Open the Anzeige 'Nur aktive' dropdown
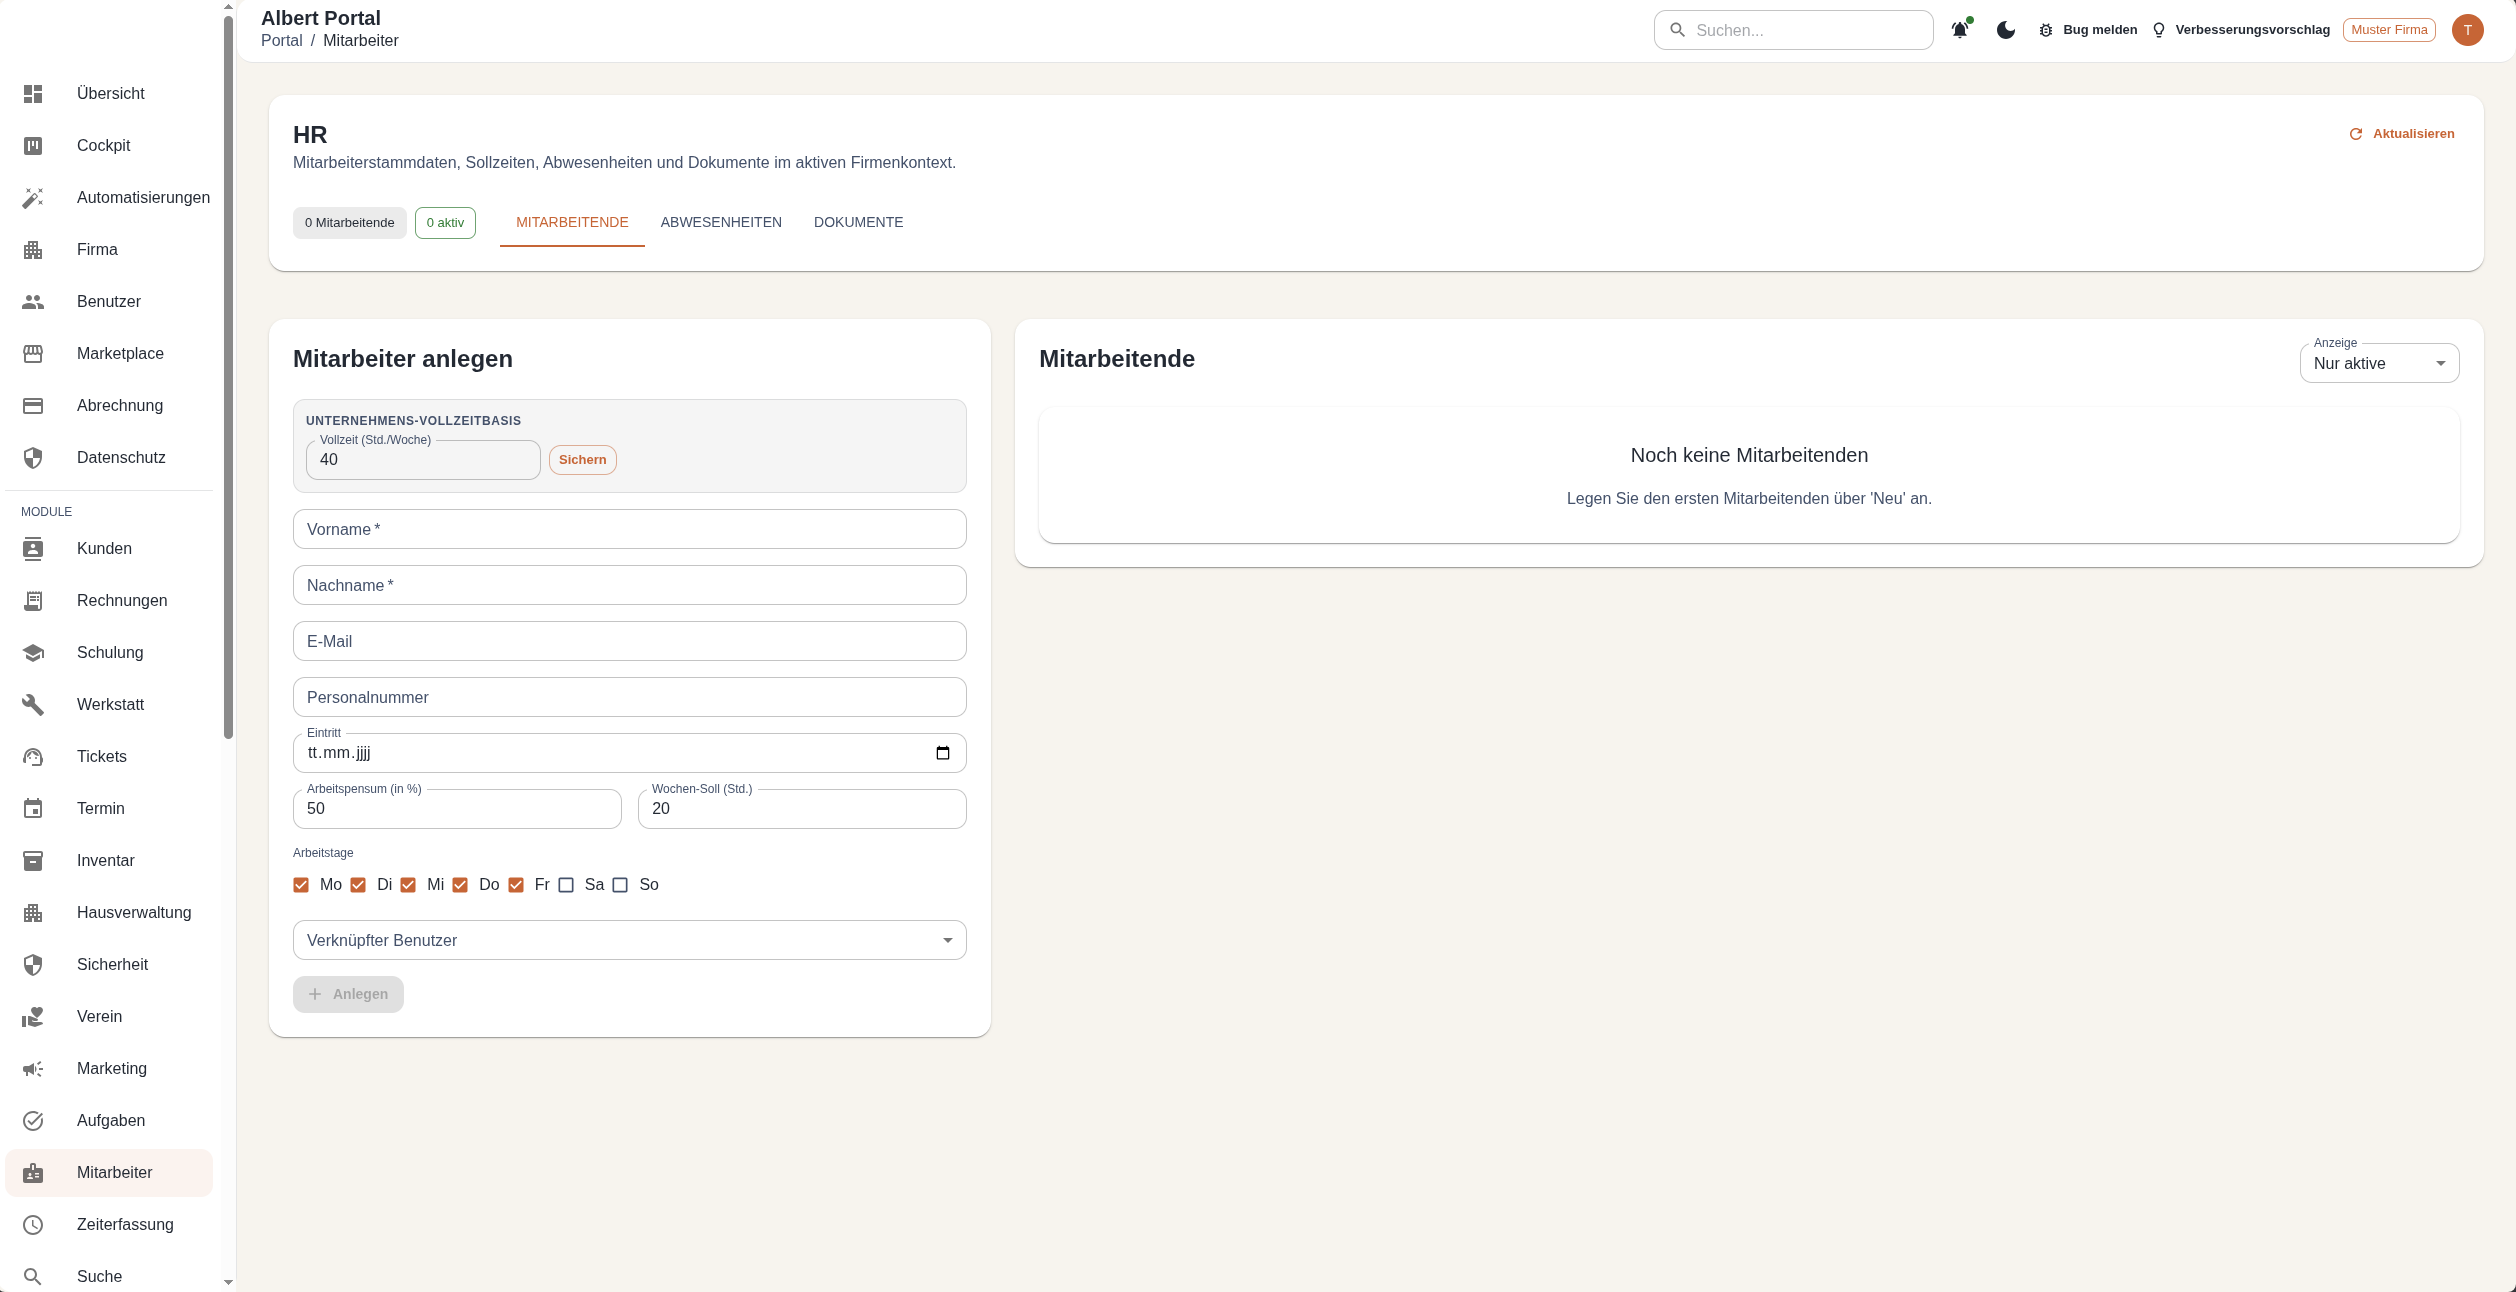This screenshot has width=2516, height=1292. coord(2379,363)
